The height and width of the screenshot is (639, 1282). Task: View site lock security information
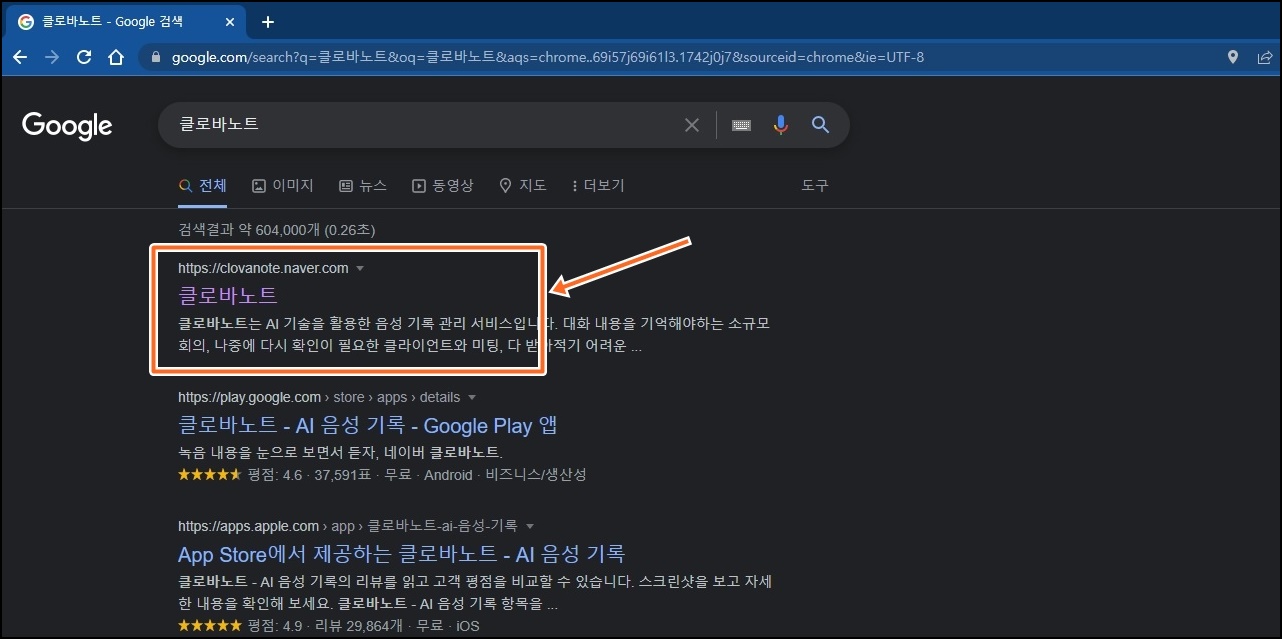click(x=155, y=57)
